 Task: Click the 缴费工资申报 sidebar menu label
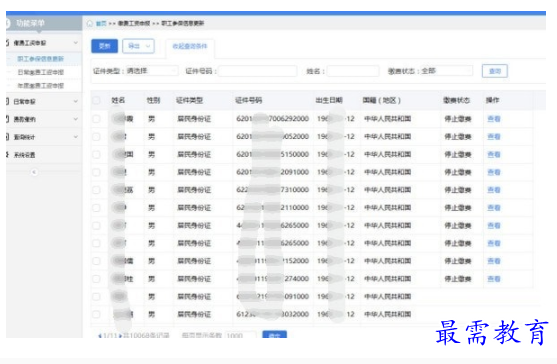click(30, 43)
